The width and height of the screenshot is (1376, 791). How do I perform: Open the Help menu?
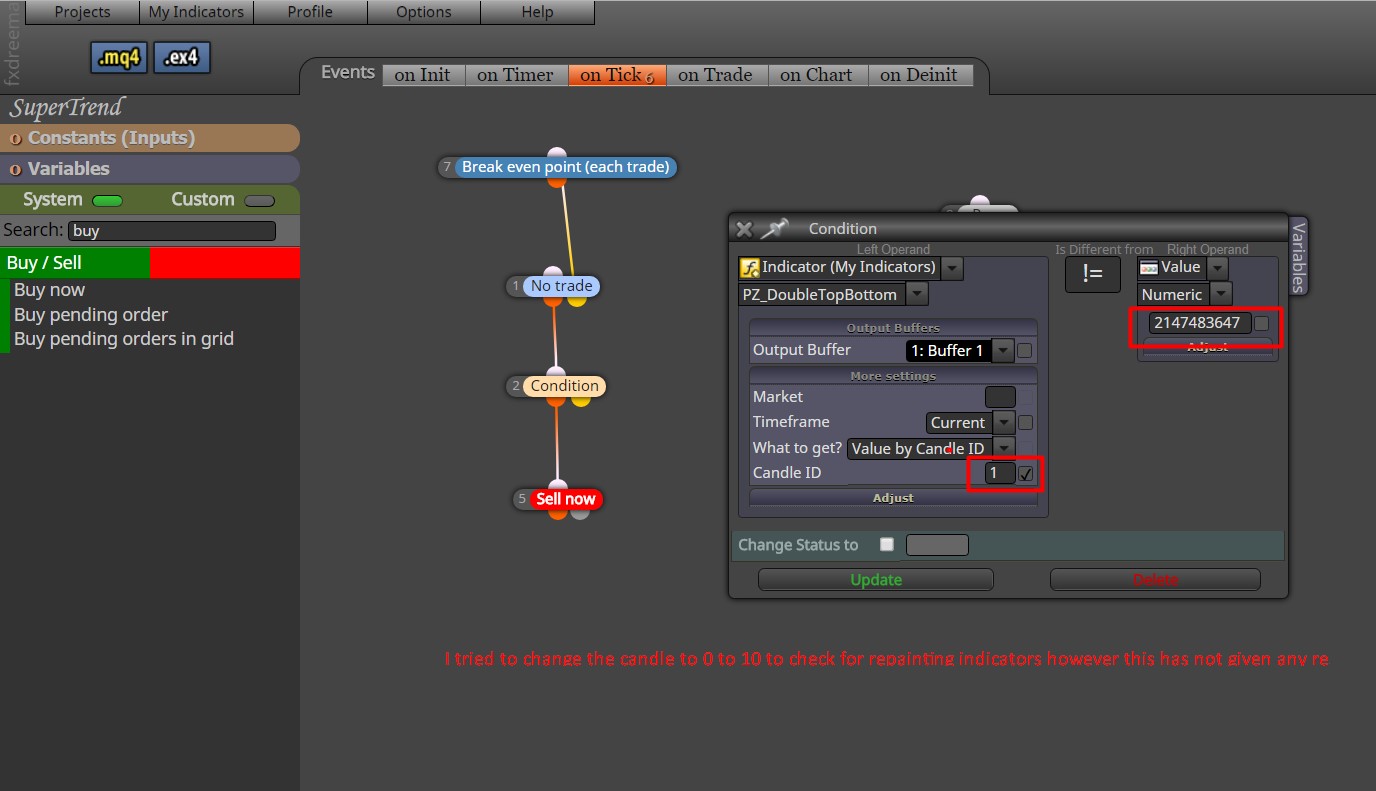click(x=537, y=12)
